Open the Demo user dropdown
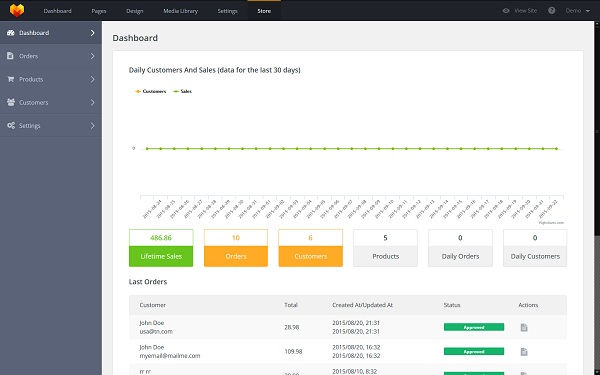Viewport: 600px width, 375px height. [x=577, y=11]
